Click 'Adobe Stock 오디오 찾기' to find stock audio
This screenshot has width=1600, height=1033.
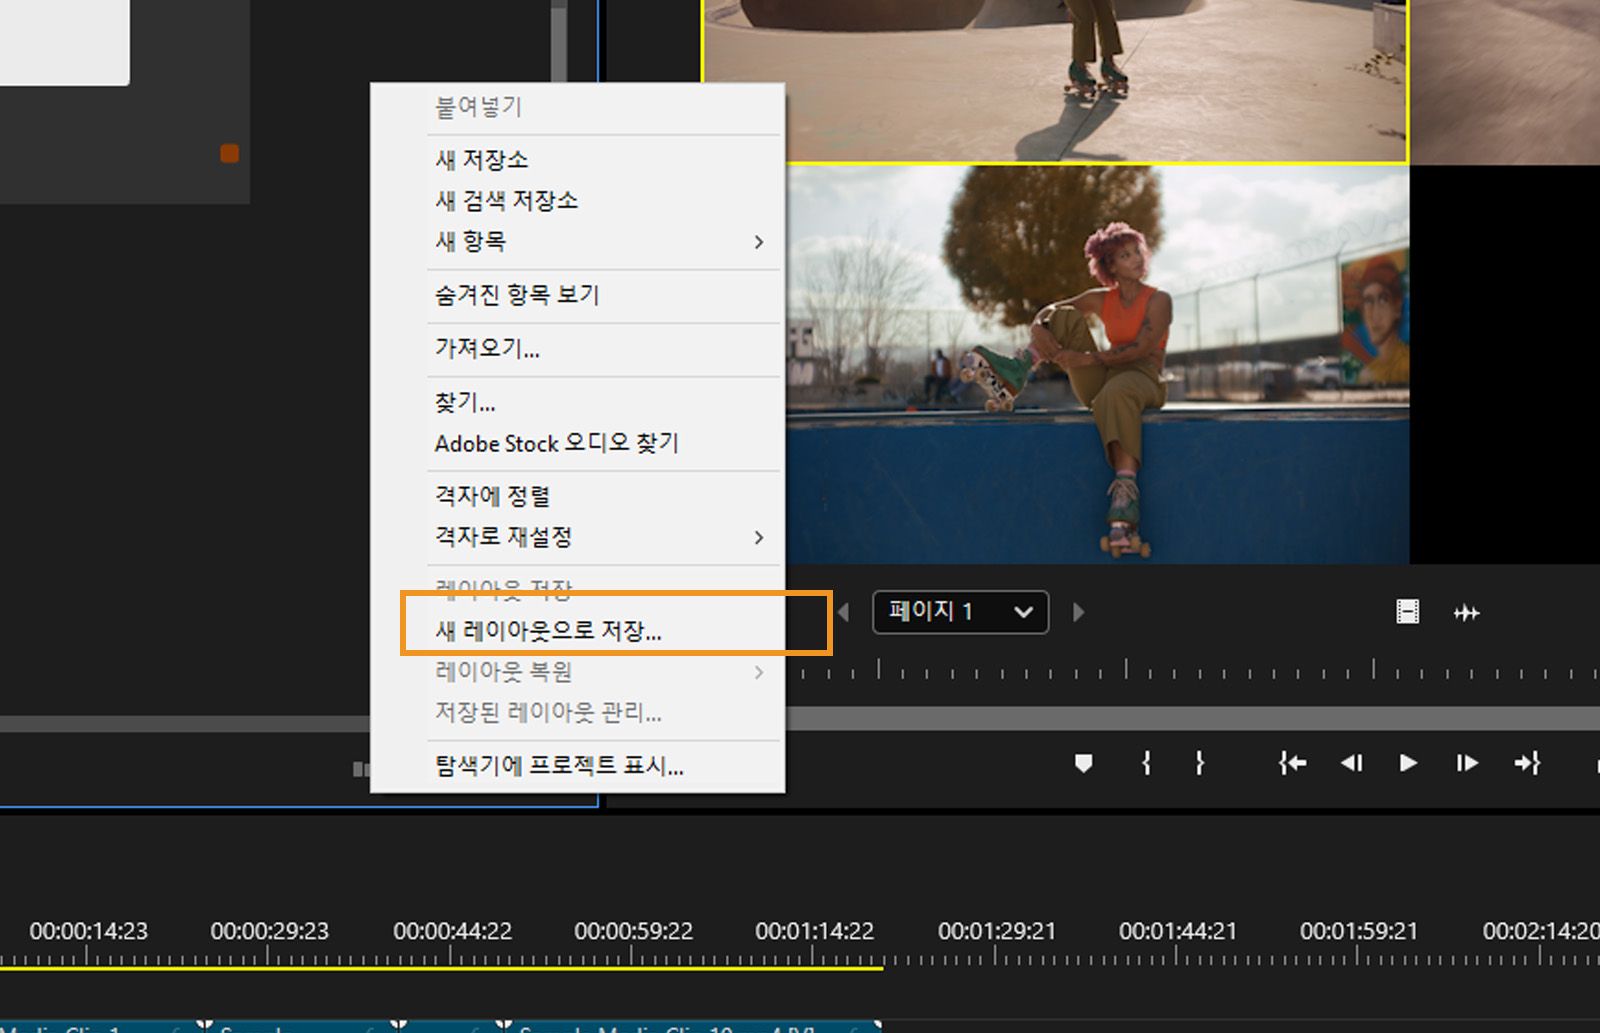tap(557, 444)
